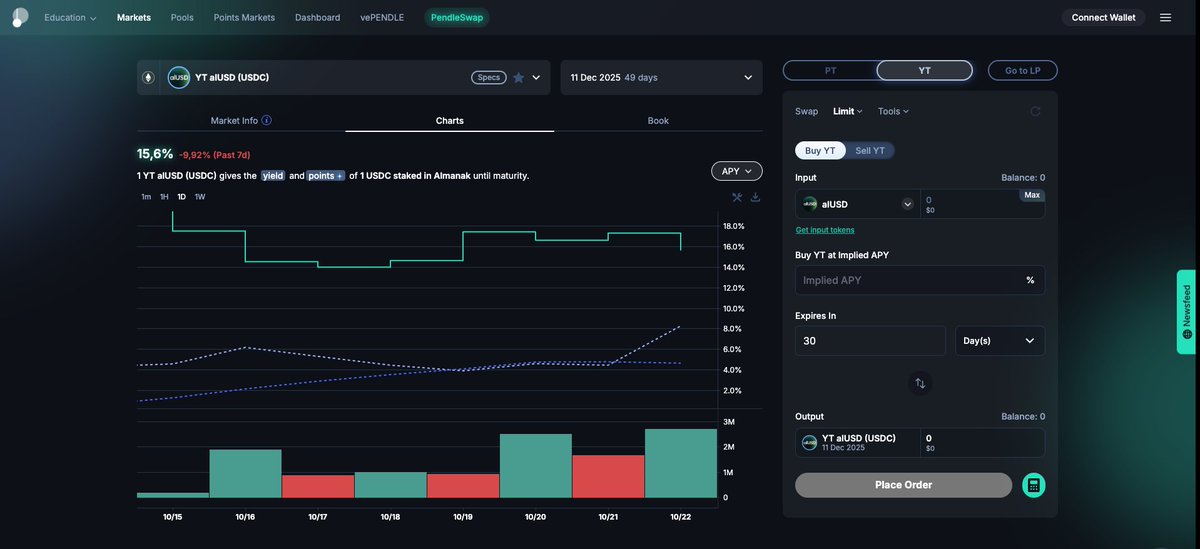
Task: Open the Limit order type dropdown
Action: point(848,111)
